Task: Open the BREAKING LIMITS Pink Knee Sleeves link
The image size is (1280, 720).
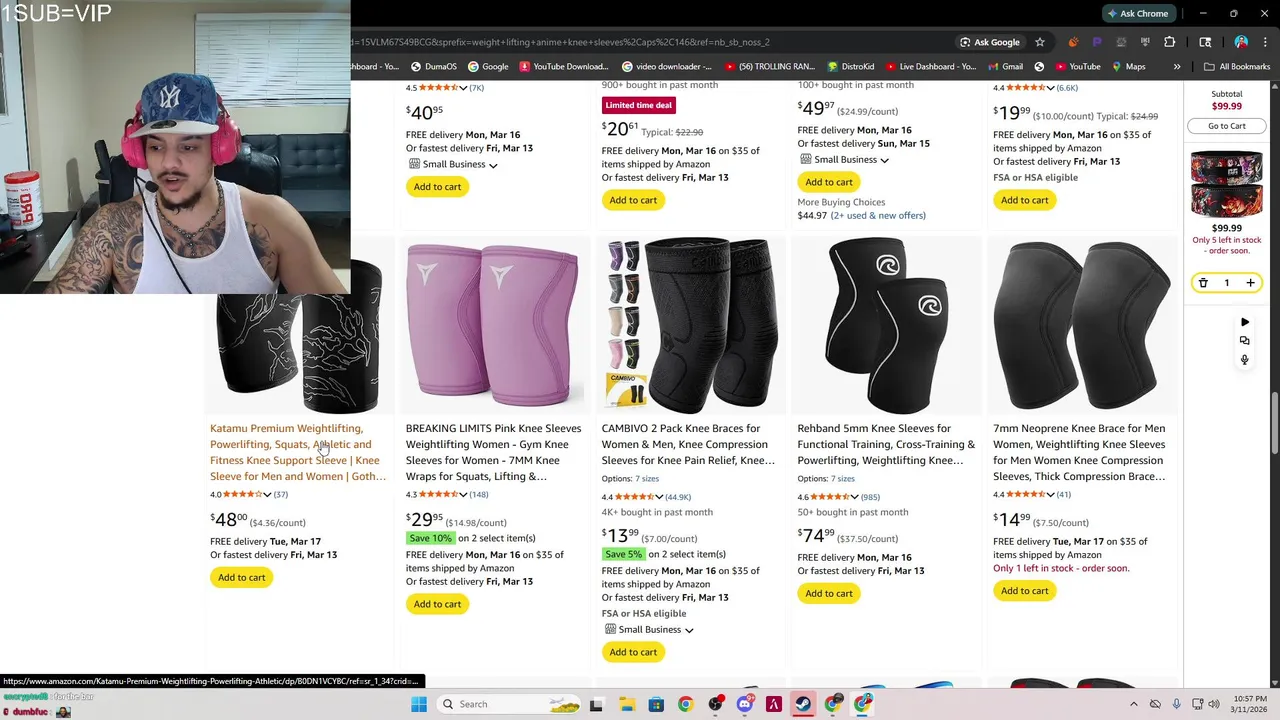Action: 493,452
